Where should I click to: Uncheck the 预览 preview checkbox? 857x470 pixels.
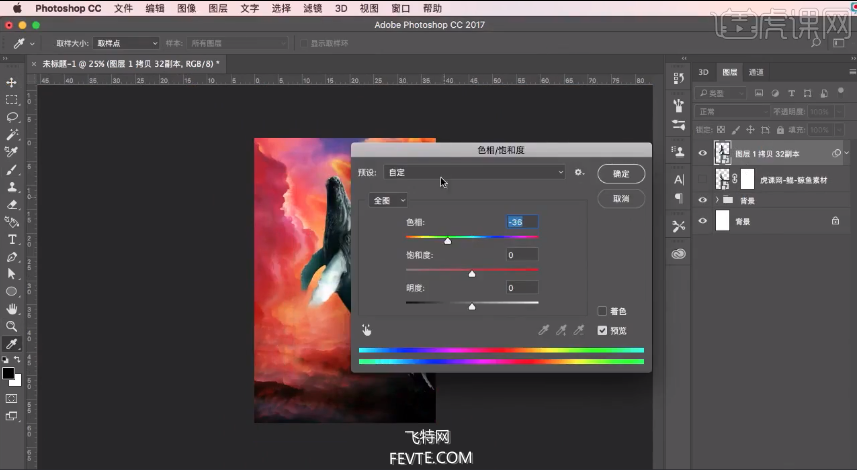[602, 331]
